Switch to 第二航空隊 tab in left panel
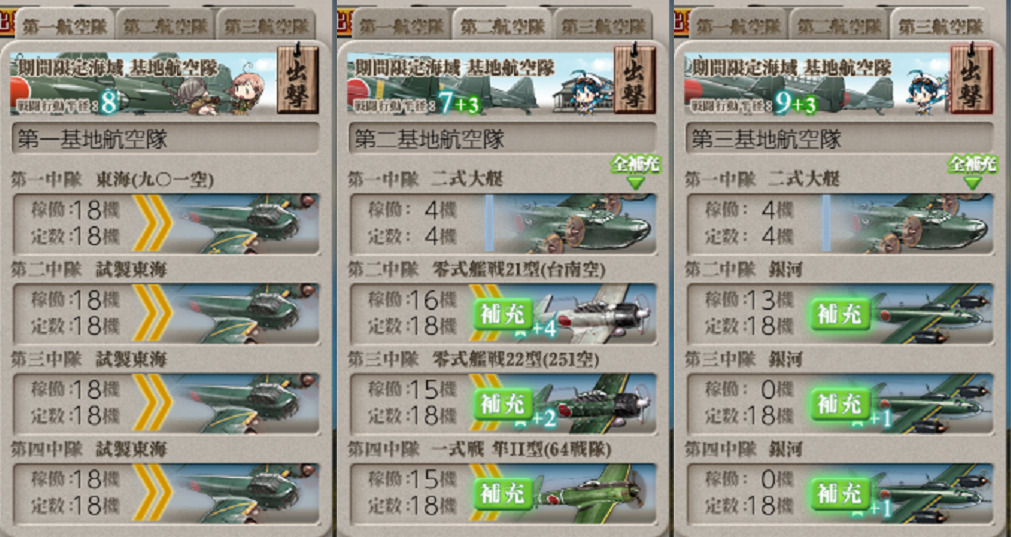 click(165, 26)
